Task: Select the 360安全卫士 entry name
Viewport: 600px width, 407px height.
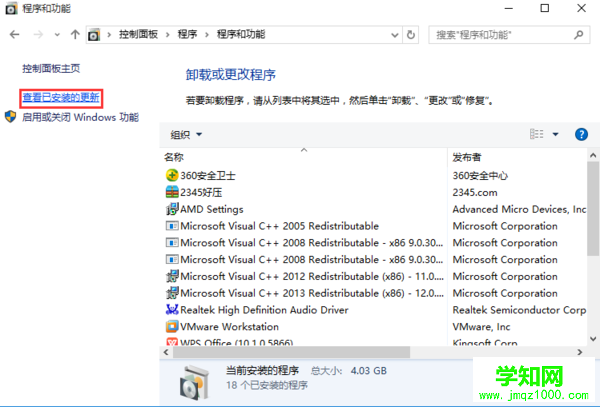Action: click(x=208, y=176)
